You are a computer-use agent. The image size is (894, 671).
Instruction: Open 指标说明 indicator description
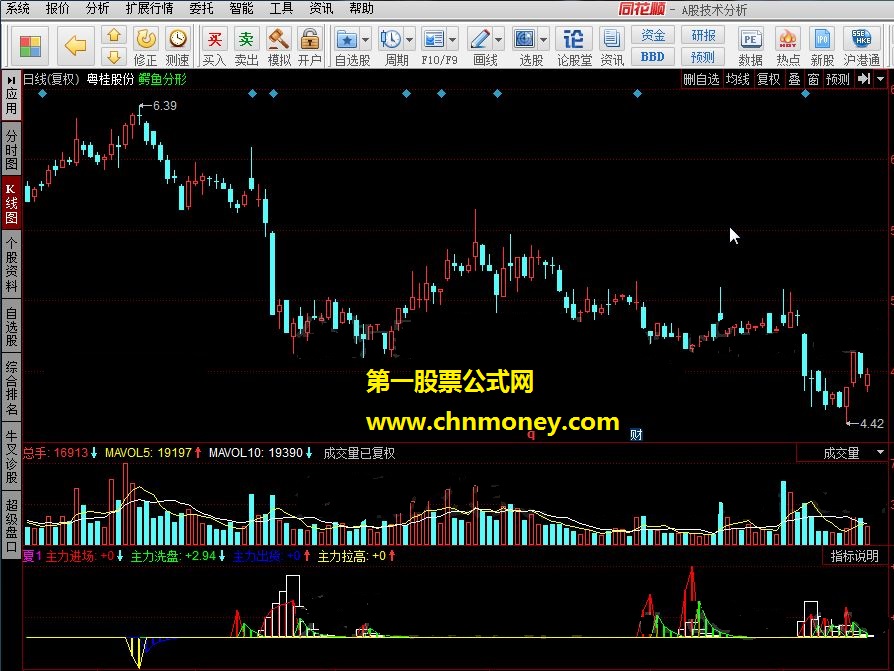tap(855, 556)
